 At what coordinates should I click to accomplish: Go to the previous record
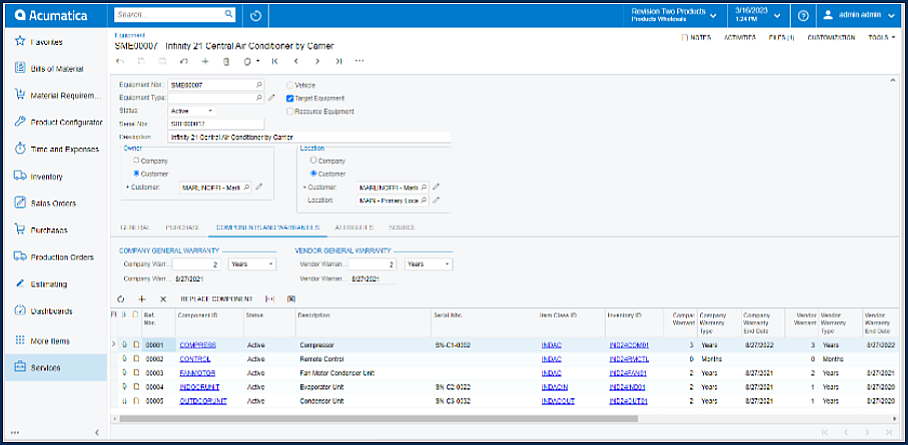(296, 61)
